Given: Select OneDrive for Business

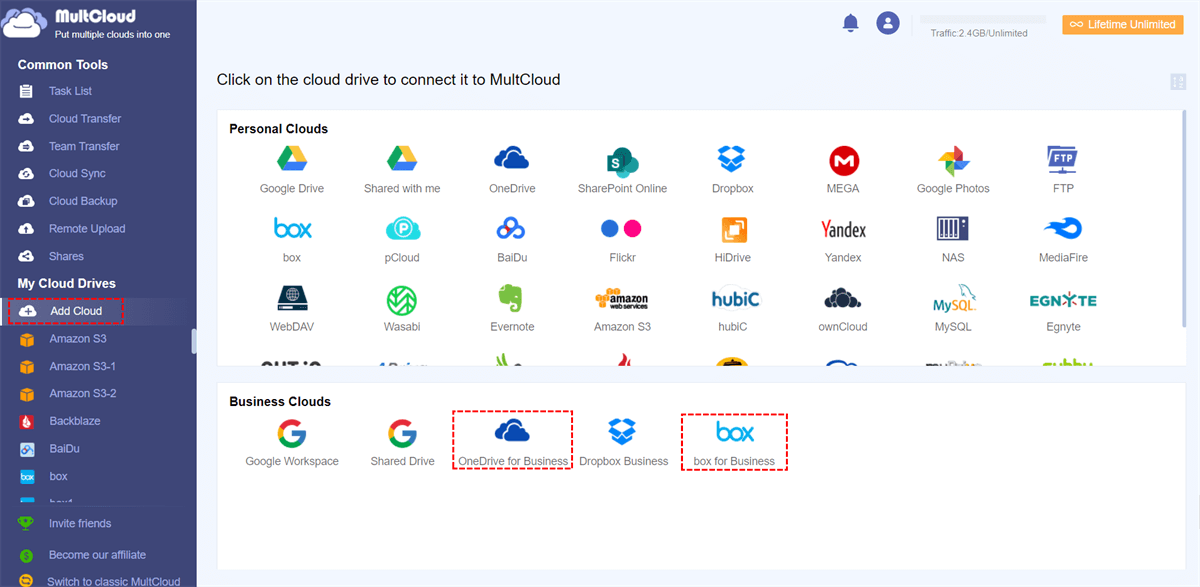Looking at the screenshot, I should 512,441.
